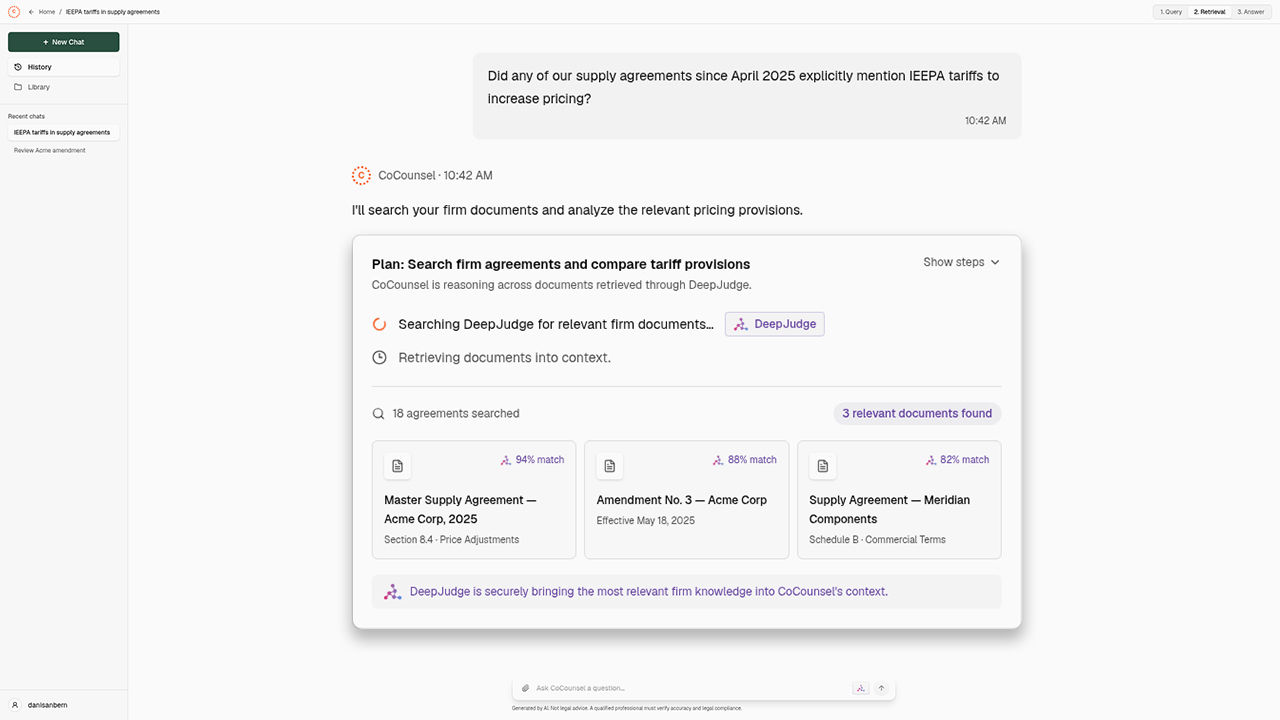Click the user avatar icon at bottom left
The height and width of the screenshot is (720, 1280).
pos(15,705)
